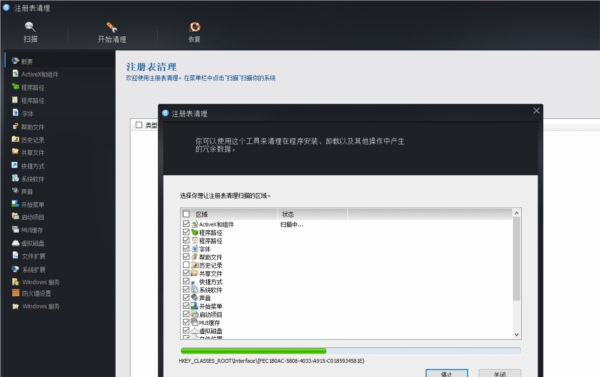Click the 共享文件 folder icon in the dialog list

(195, 273)
